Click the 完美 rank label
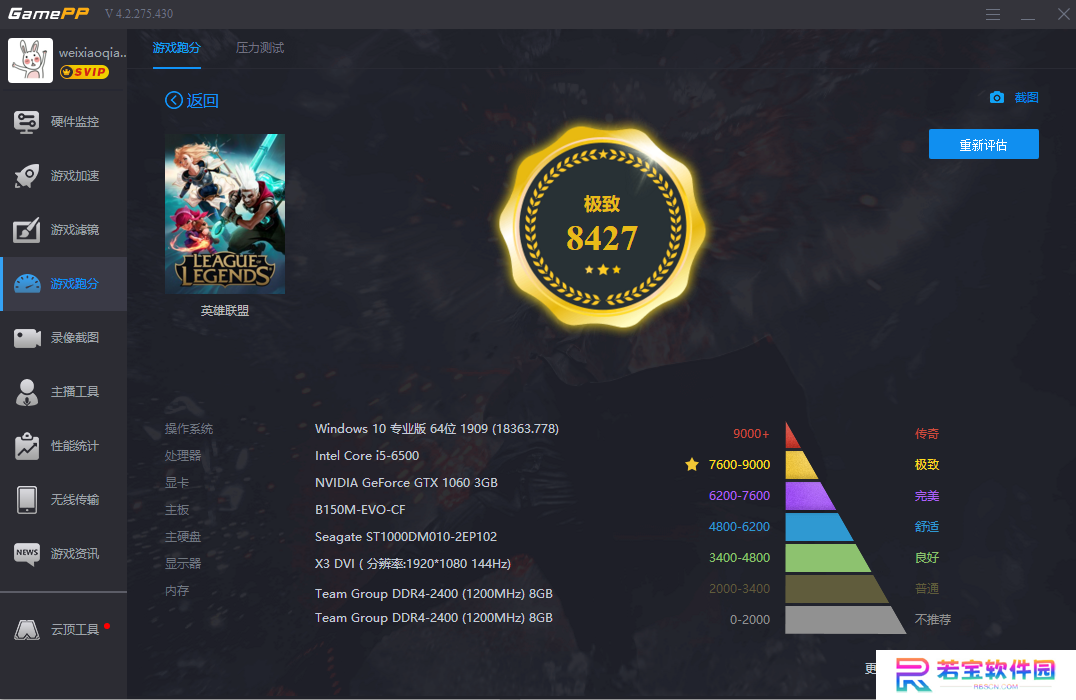Screen dimensions: 1076x700 pyautogui.click(x=926, y=495)
